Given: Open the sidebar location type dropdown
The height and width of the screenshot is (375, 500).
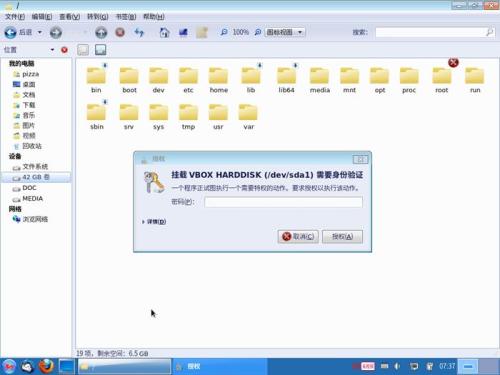Looking at the screenshot, I should point(52,50).
